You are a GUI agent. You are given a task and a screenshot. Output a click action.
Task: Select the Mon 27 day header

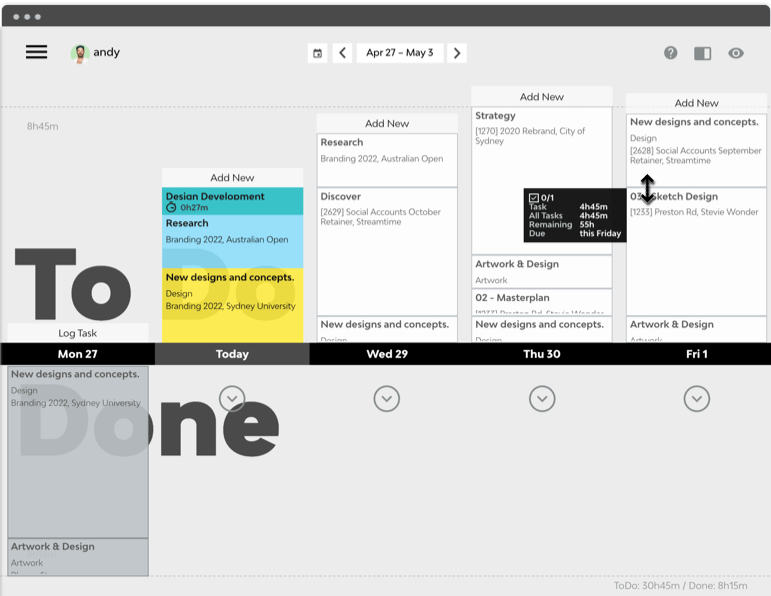(78, 354)
